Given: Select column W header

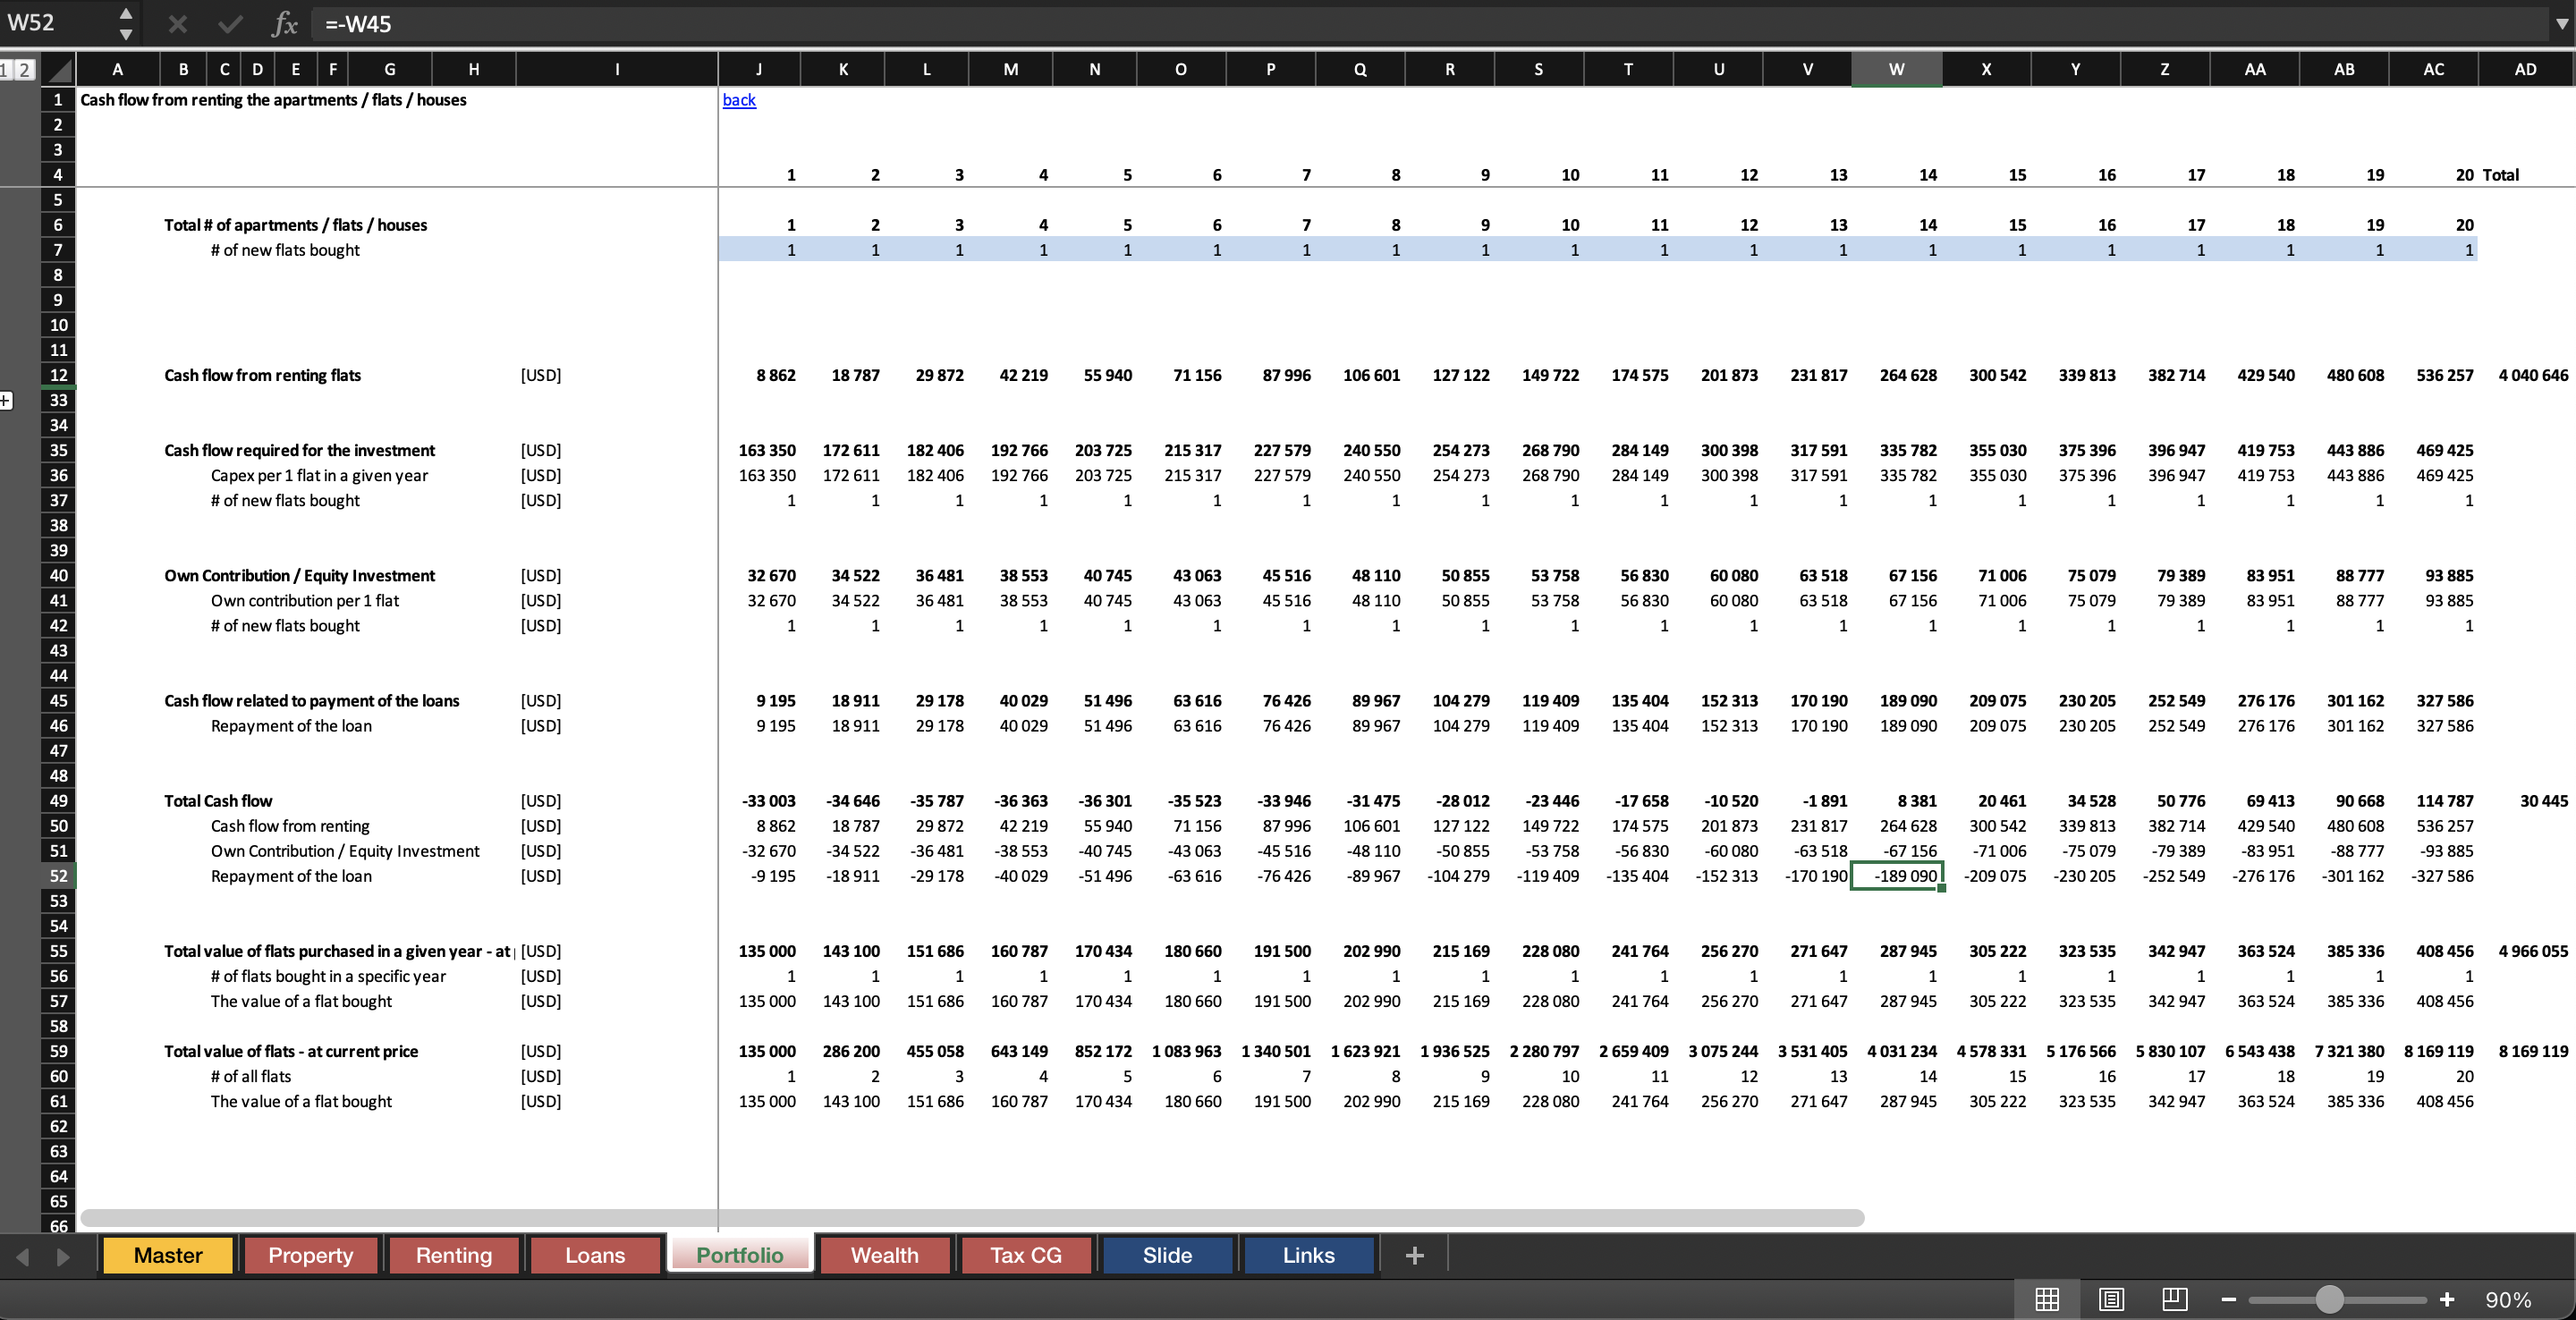Looking at the screenshot, I should pyautogui.click(x=1896, y=69).
